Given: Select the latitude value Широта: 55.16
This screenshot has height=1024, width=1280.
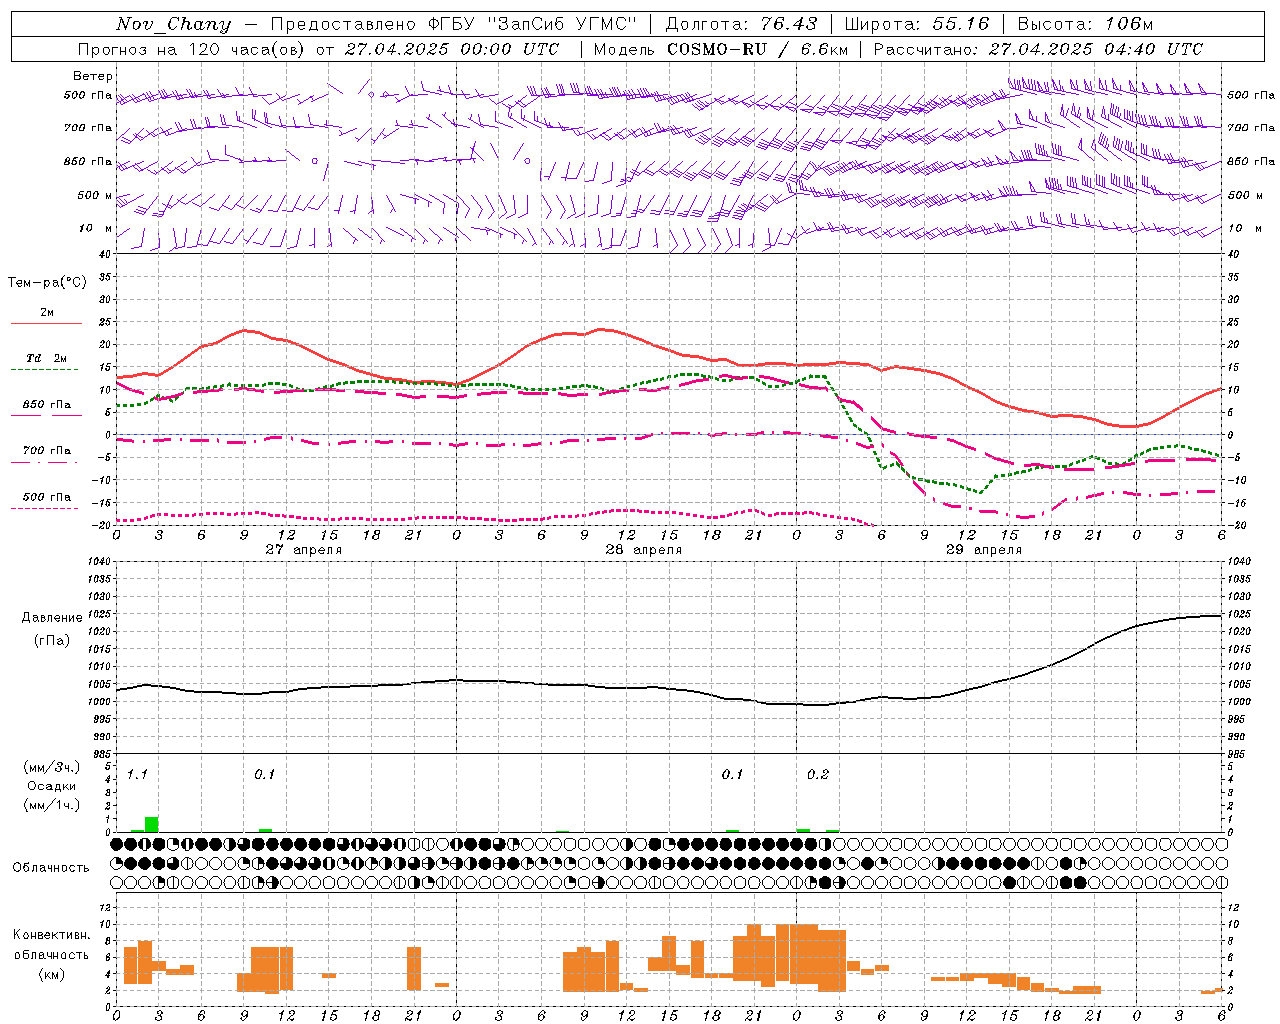Looking at the screenshot, I should pos(917,24).
